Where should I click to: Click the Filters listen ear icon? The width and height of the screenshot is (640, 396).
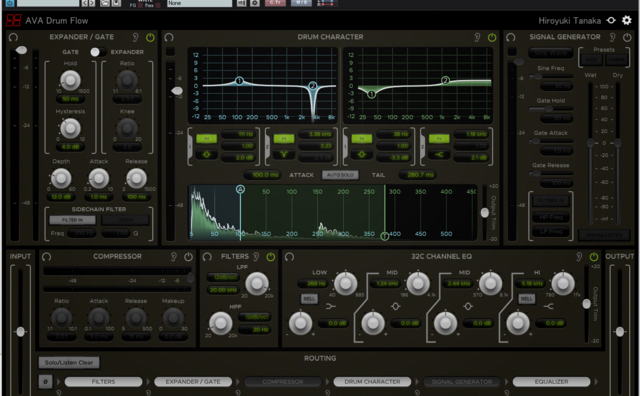point(256,257)
